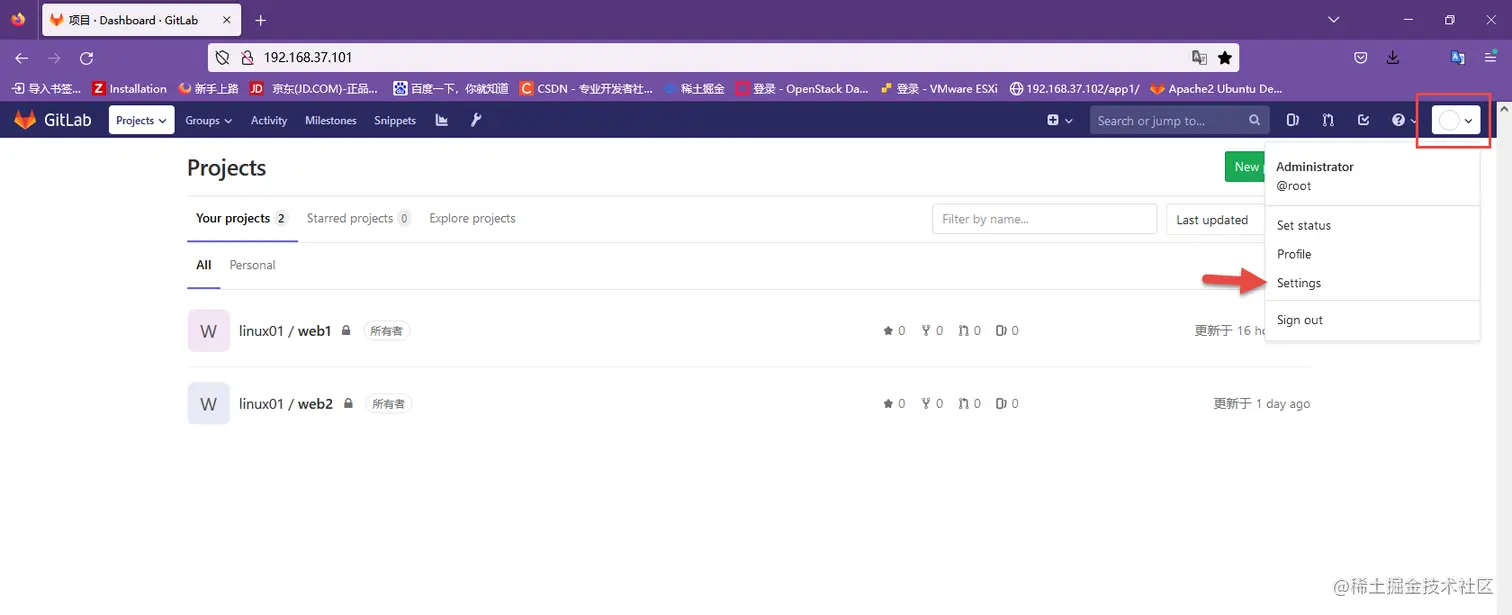Click the issues count of web2

(1007, 404)
